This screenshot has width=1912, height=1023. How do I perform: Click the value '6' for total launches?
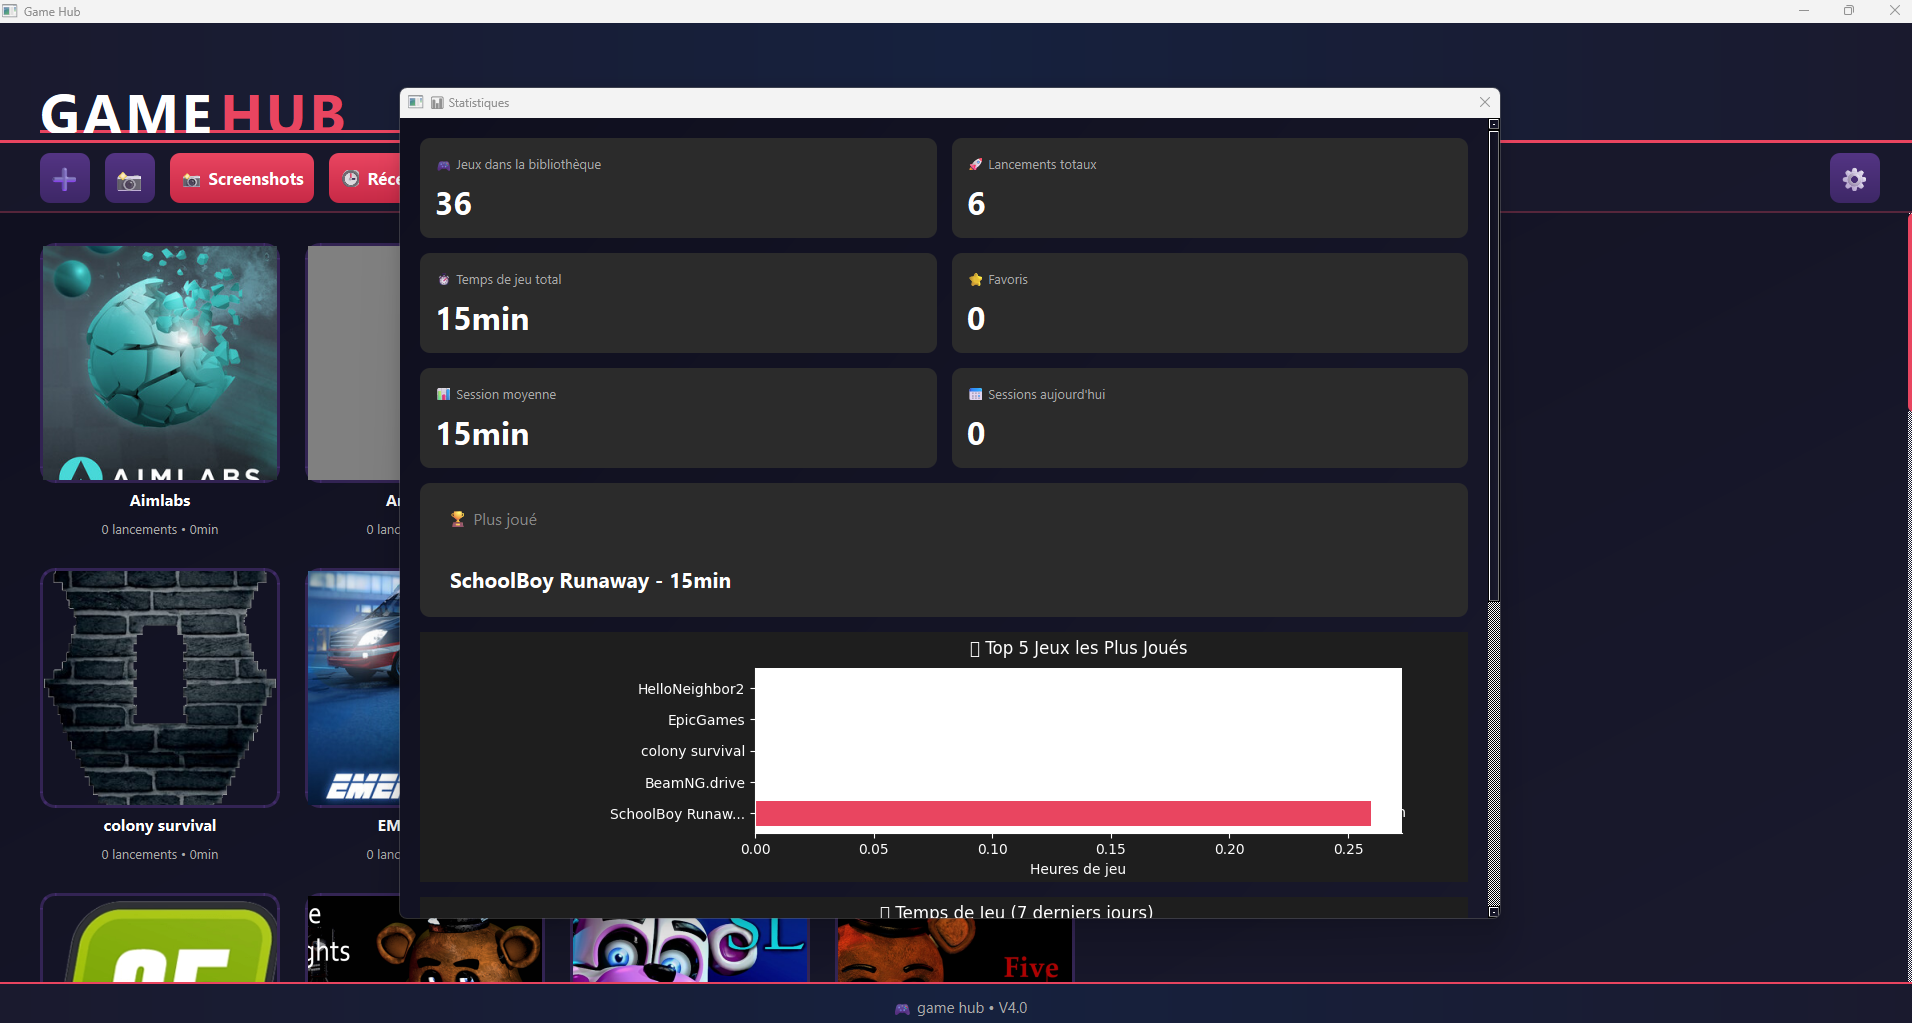coord(977,204)
